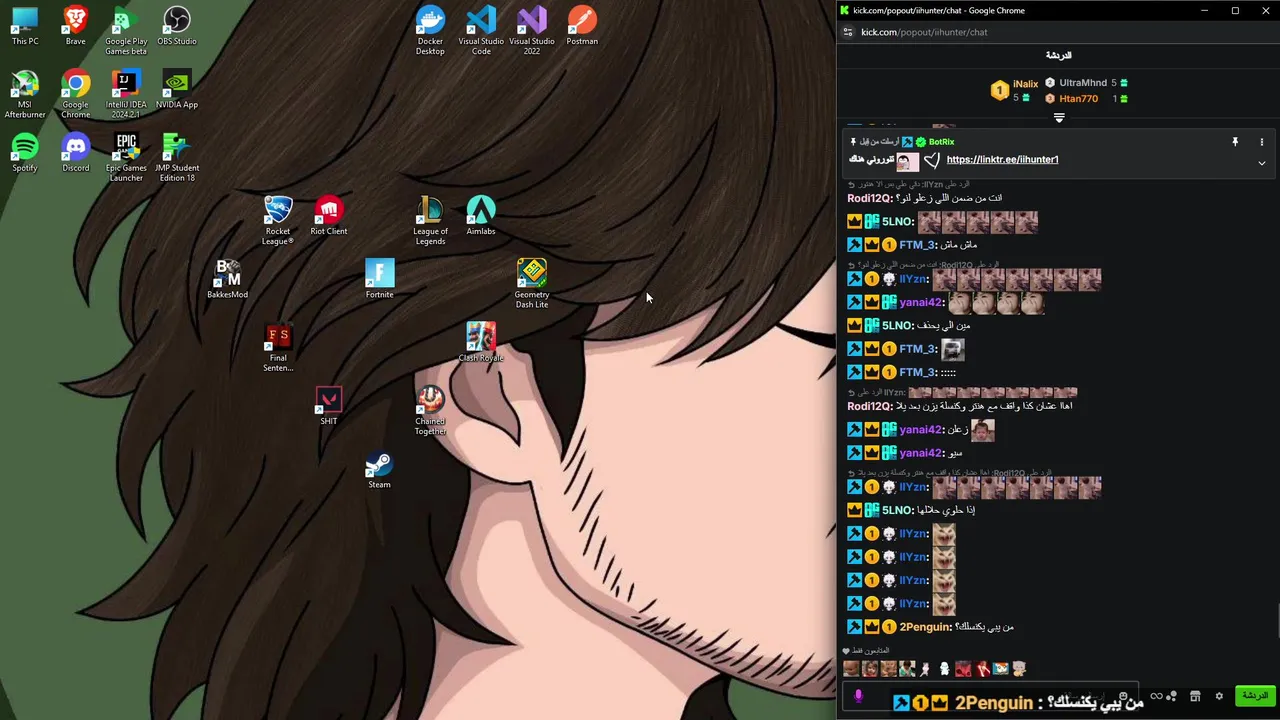Viewport: 1280px width, 720px height.
Task: Open Final Sentence game shortcut
Action: pyautogui.click(x=278, y=347)
